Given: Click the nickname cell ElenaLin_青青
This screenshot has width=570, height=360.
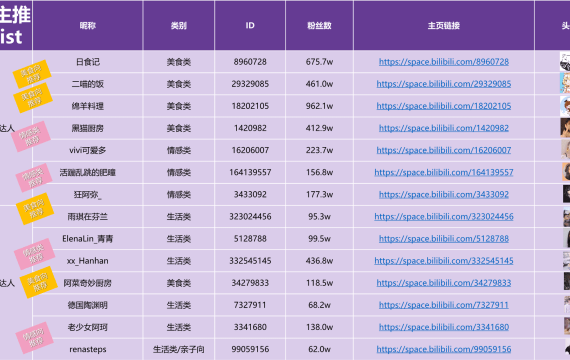Looking at the screenshot, I should point(88,239).
